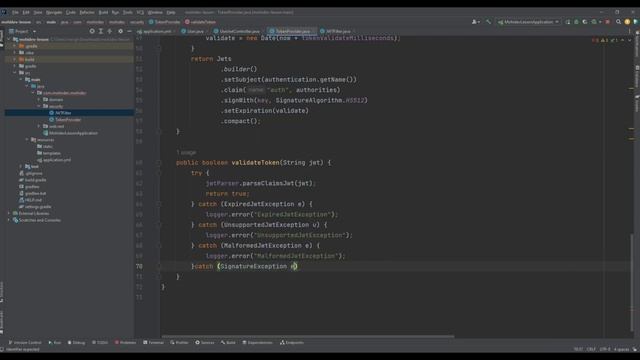The width and height of the screenshot is (640, 360).
Task: Open the Services tool window
Action: pyautogui.click(x=204, y=342)
